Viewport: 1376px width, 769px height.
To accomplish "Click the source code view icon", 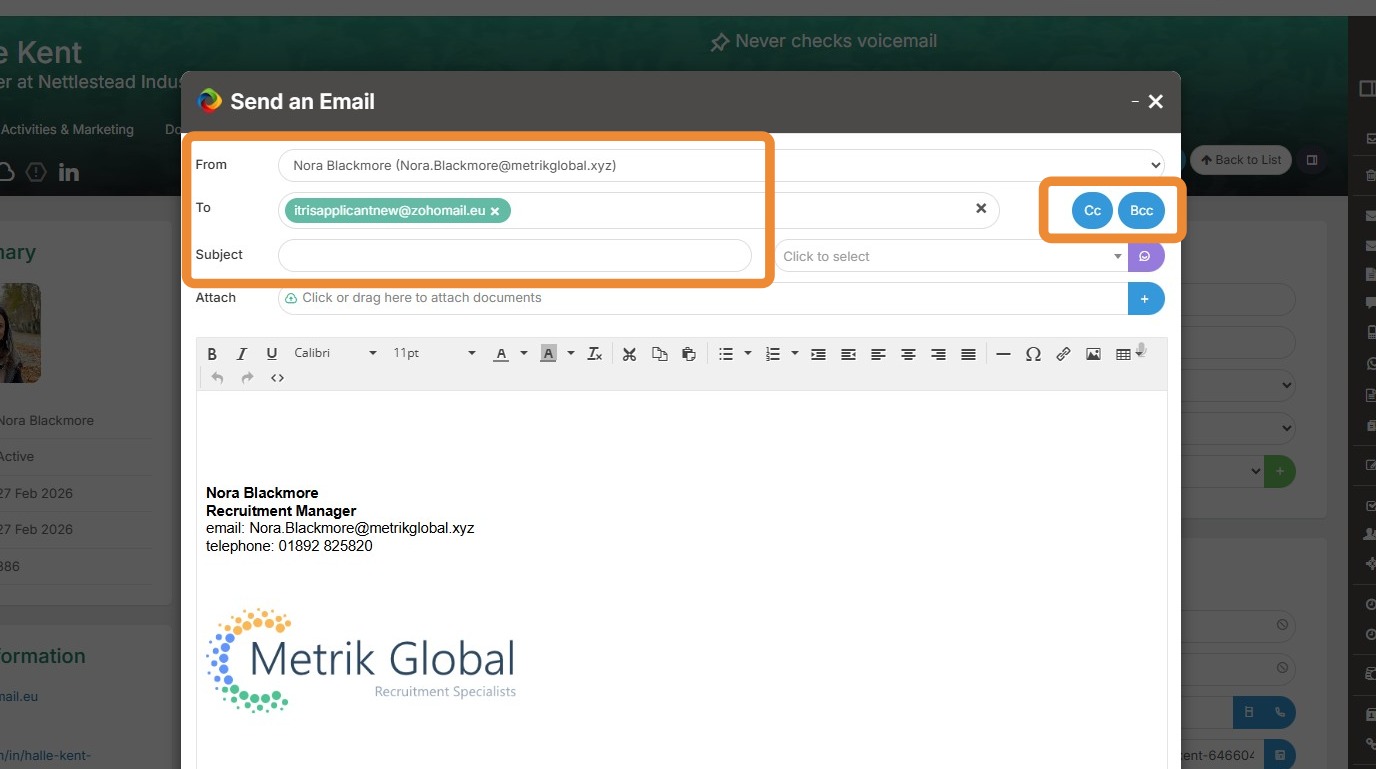I will tap(277, 378).
